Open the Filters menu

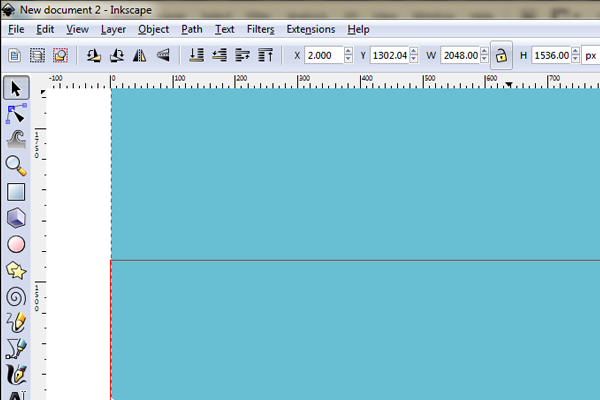(260, 30)
